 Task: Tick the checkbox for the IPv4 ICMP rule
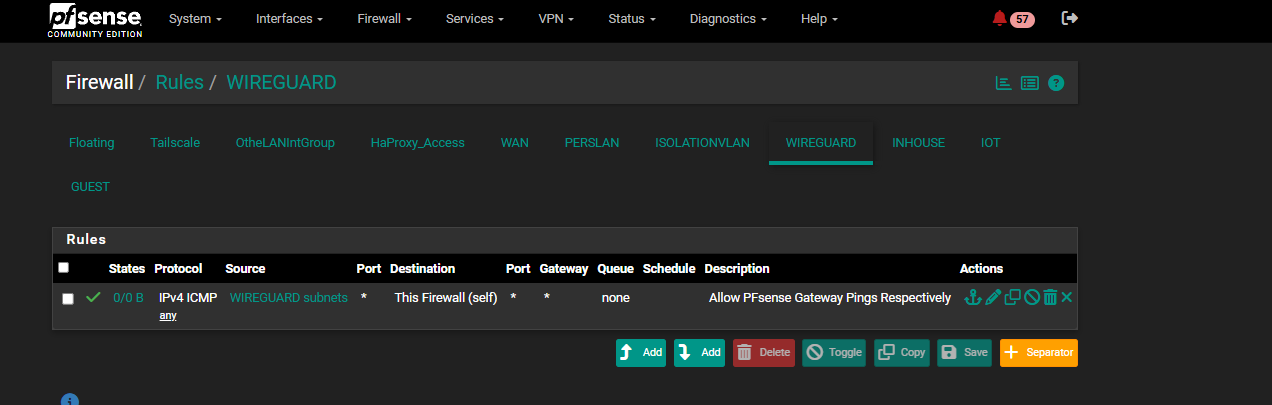(68, 298)
